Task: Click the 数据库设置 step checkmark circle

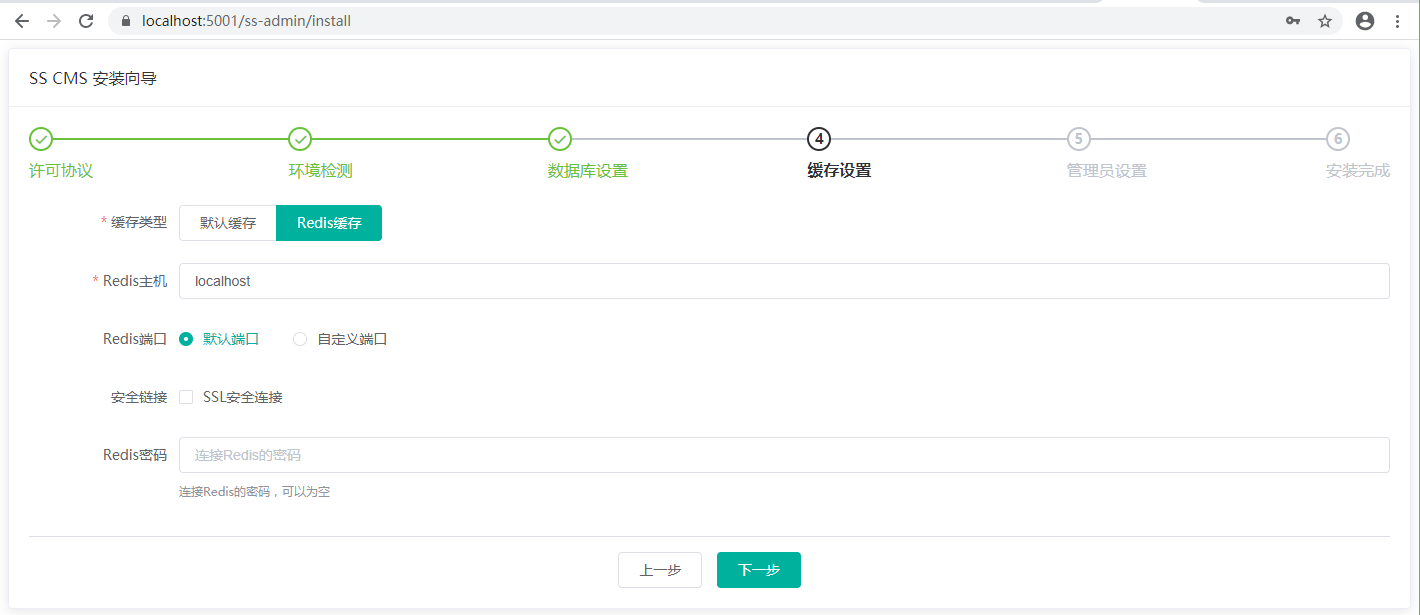Action: (x=560, y=139)
